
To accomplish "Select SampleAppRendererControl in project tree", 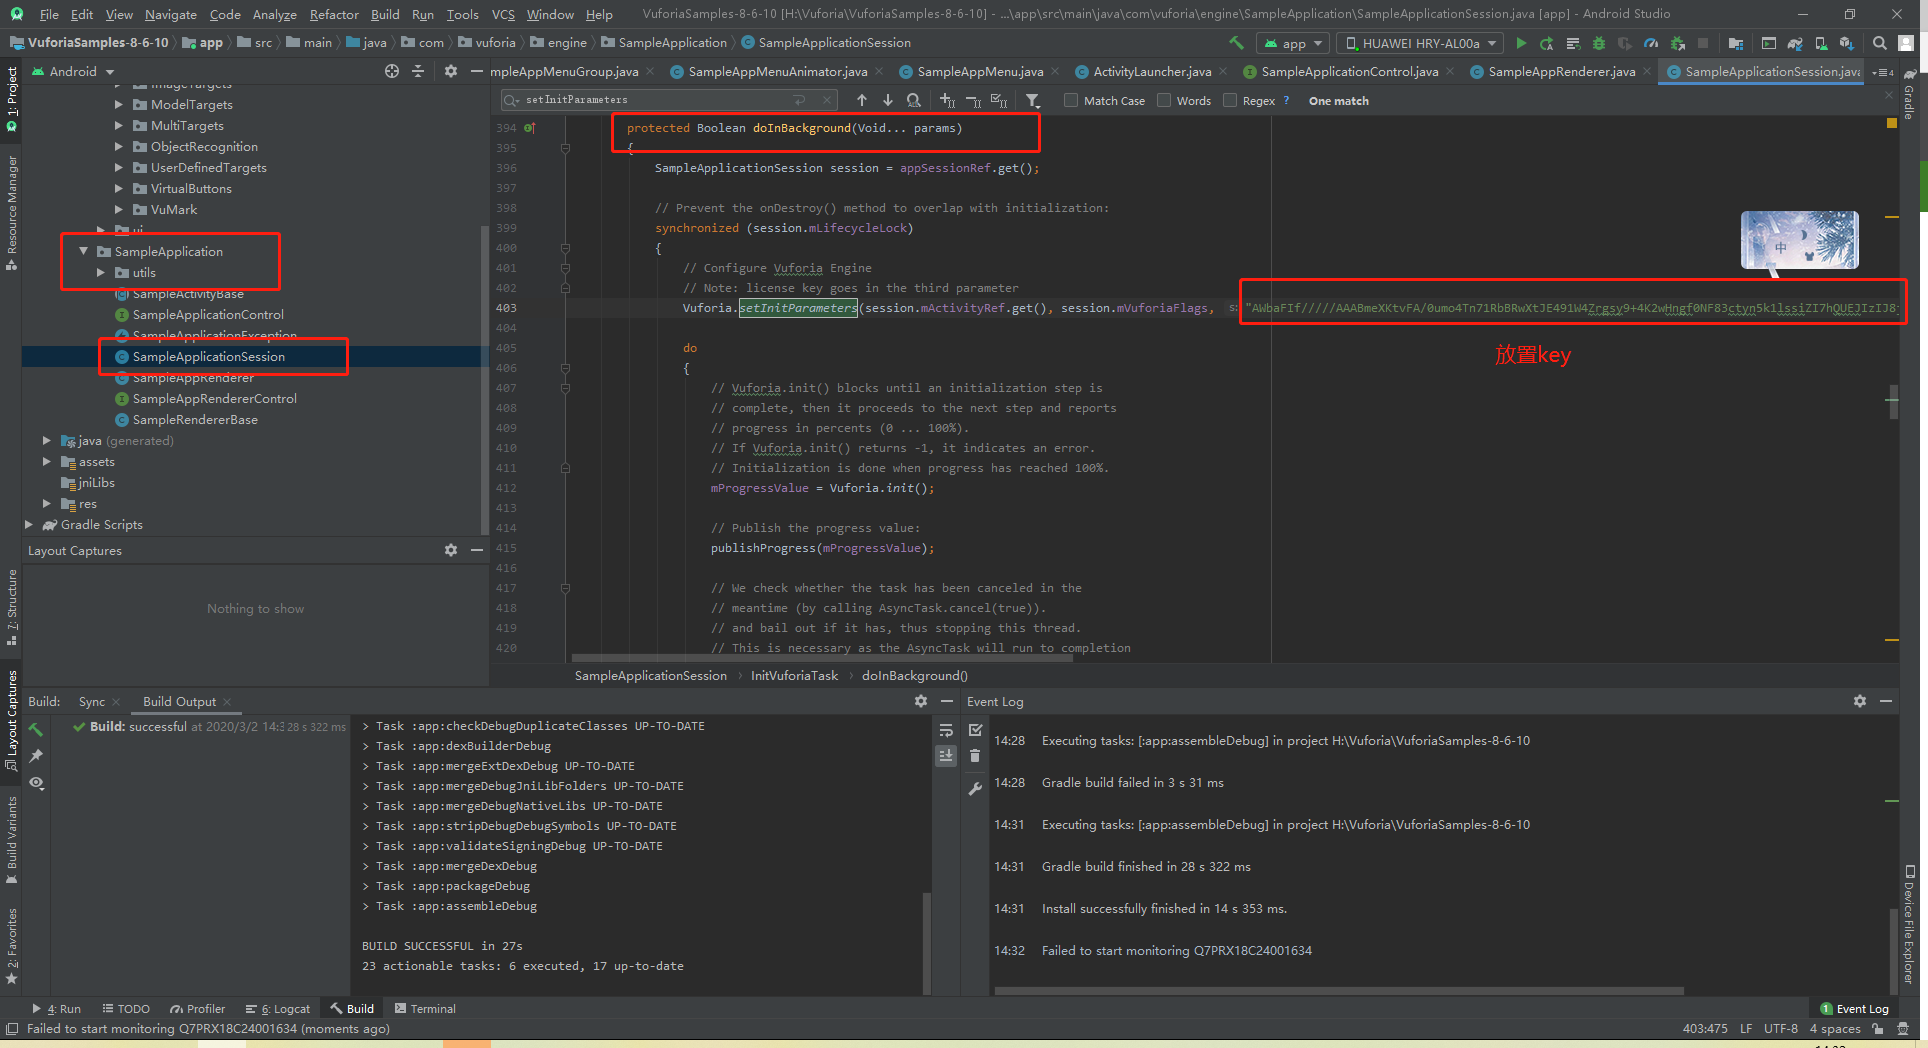I will coord(214,398).
